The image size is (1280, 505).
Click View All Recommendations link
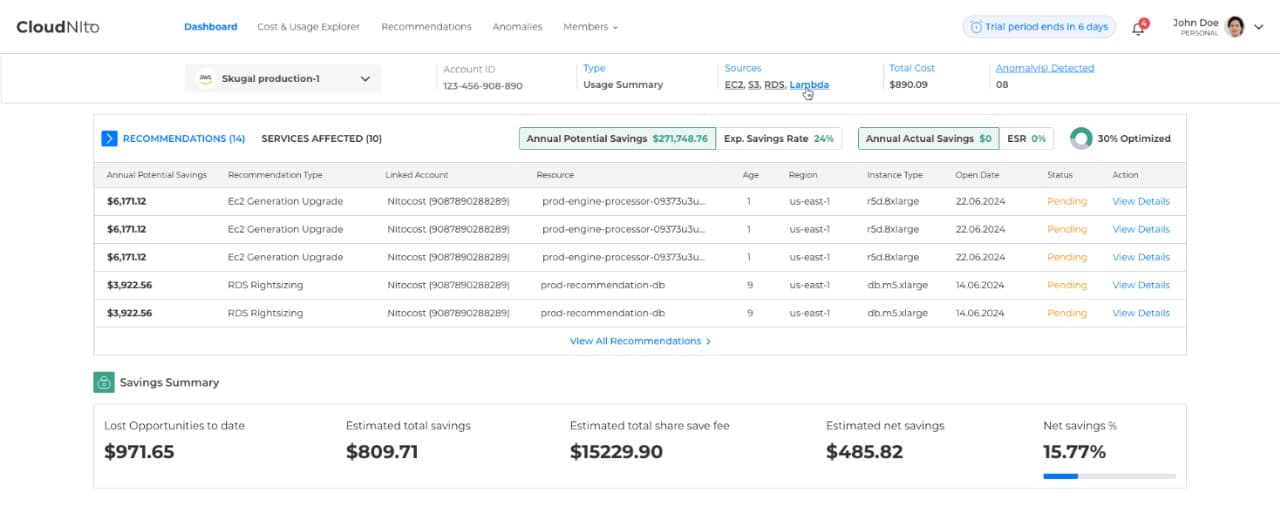tap(640, 341)
